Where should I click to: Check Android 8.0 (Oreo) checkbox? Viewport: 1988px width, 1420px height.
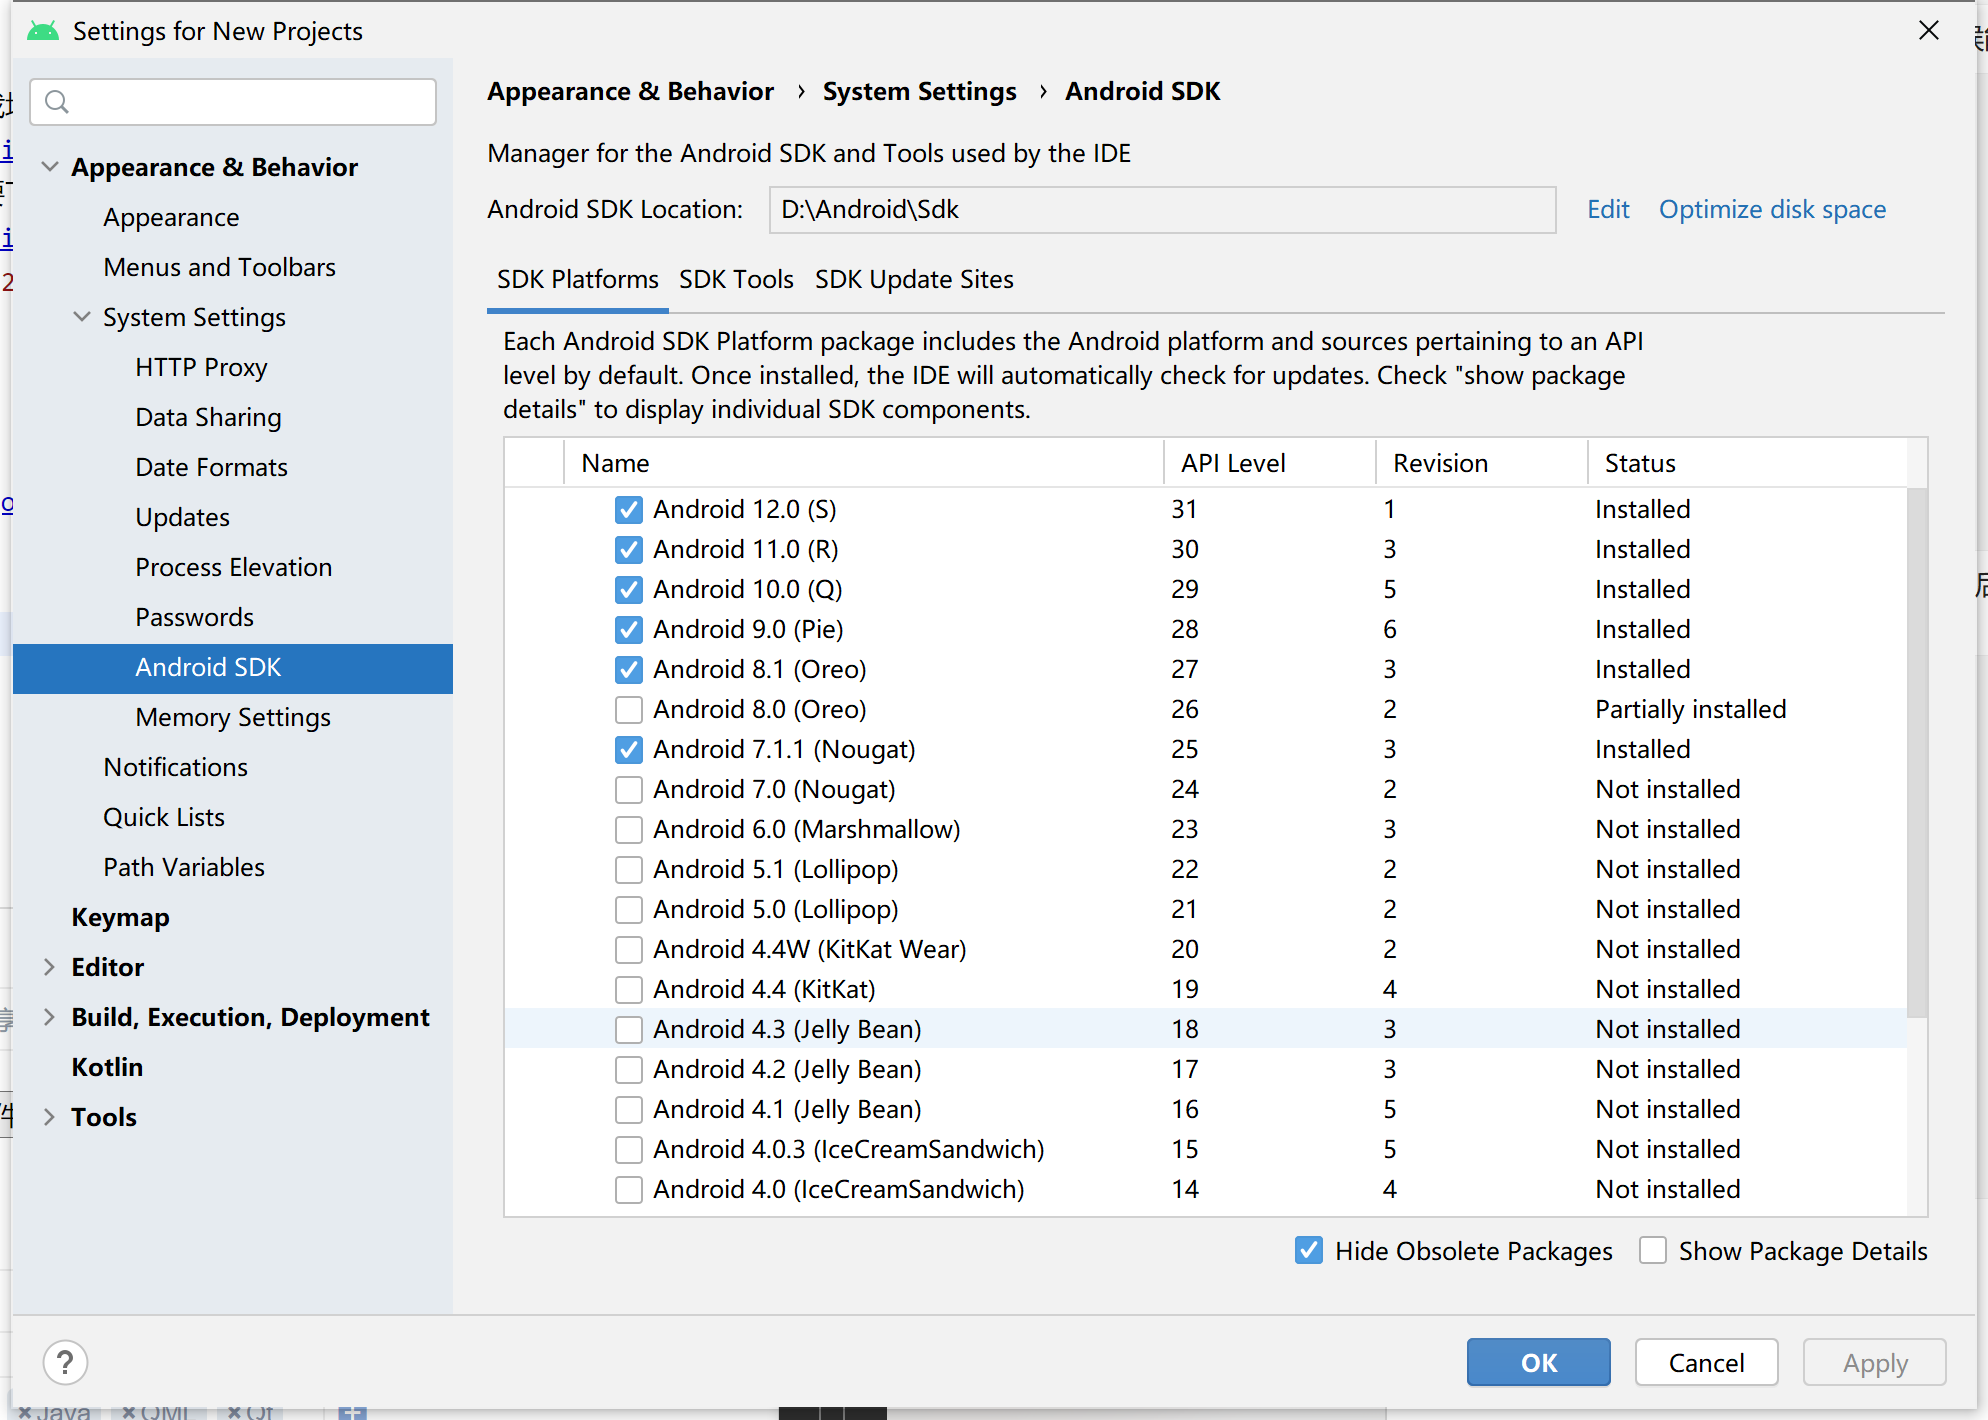coord(628,710)
